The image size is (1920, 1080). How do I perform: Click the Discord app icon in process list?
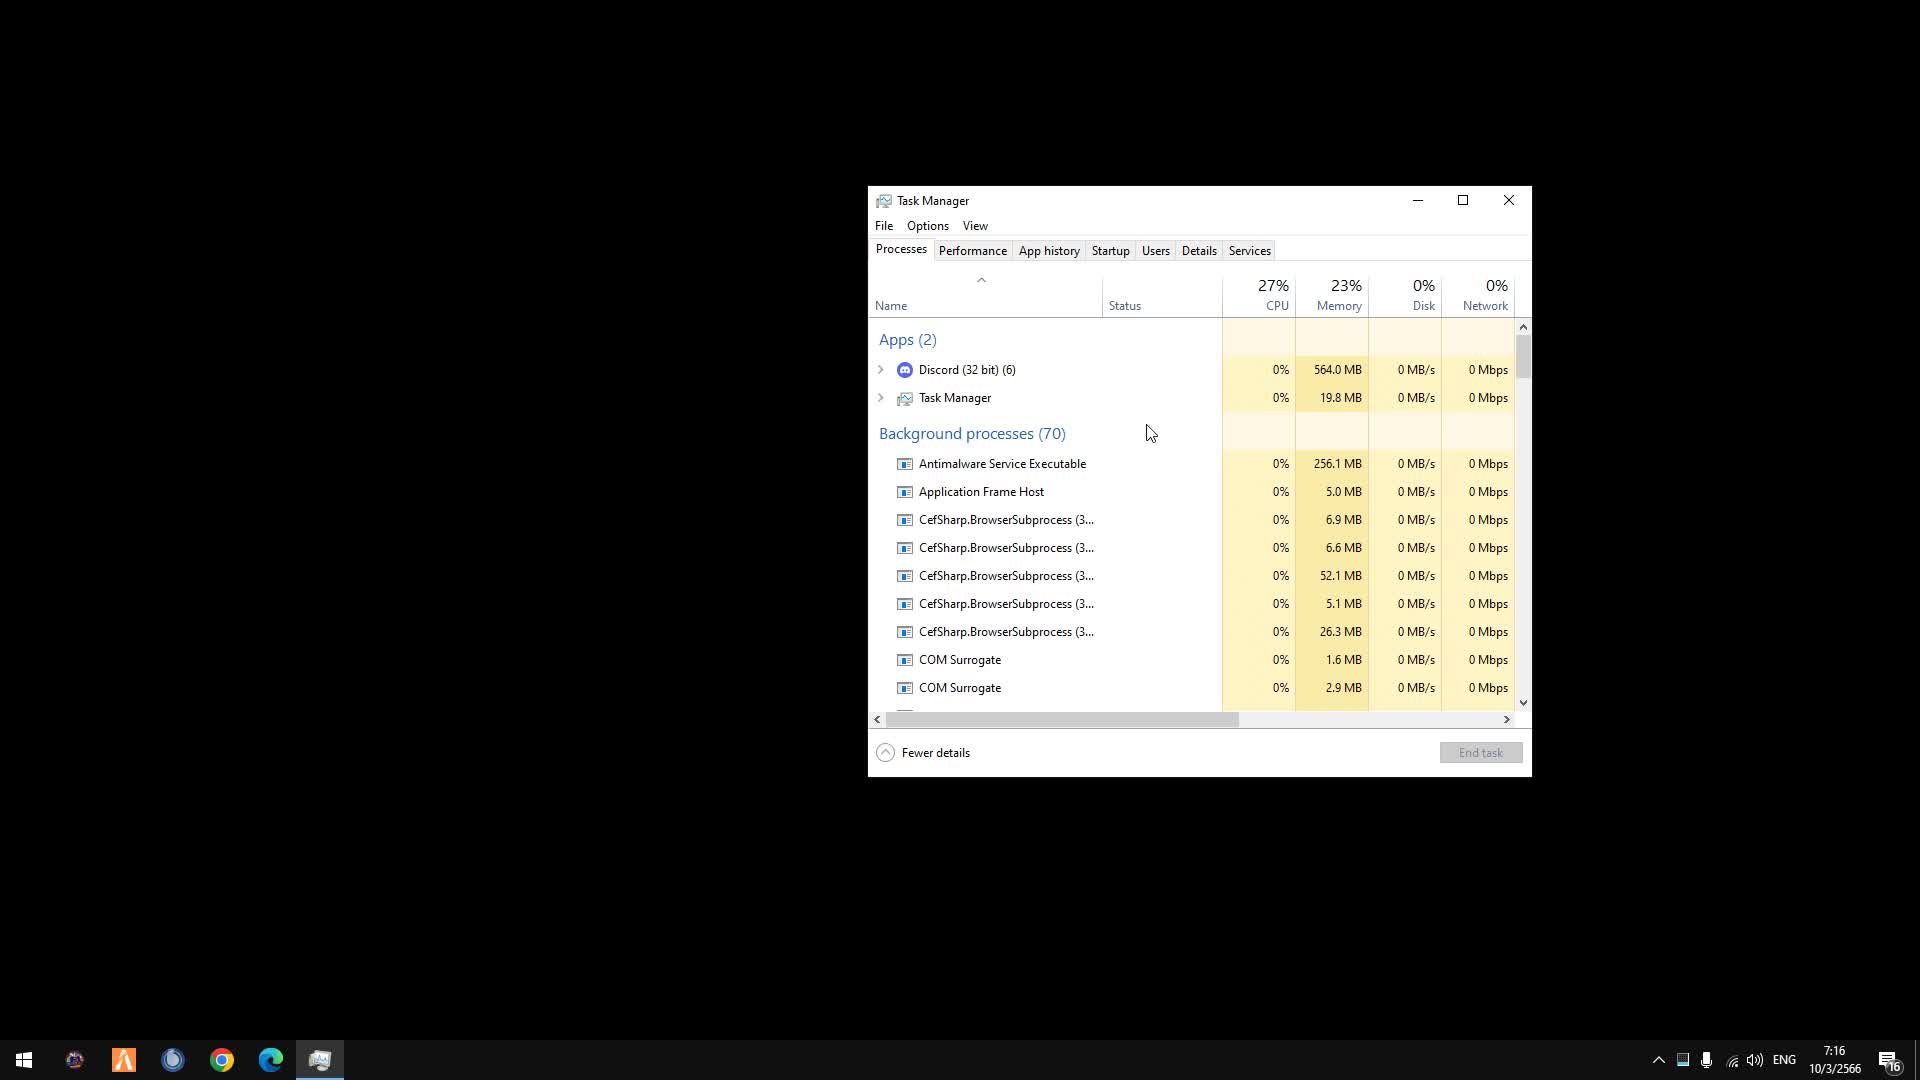(904, 370)
